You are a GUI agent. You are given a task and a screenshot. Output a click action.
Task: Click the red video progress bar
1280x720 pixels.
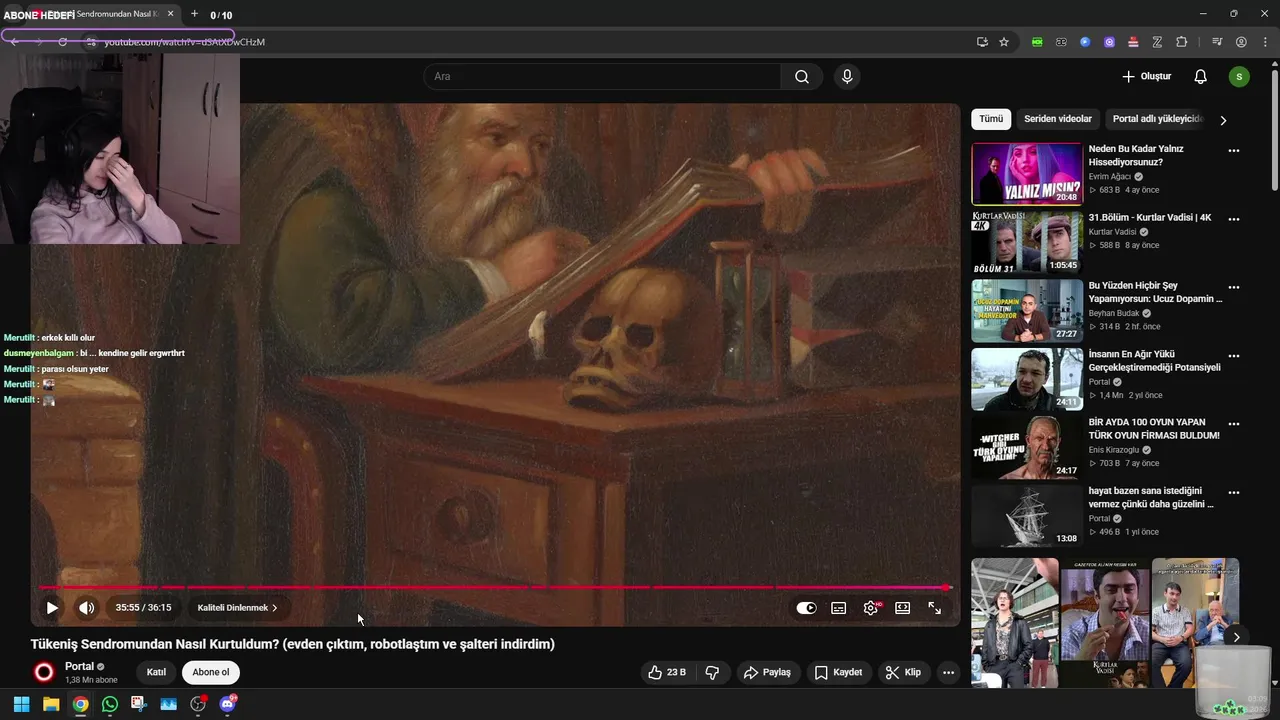(495, 588)
